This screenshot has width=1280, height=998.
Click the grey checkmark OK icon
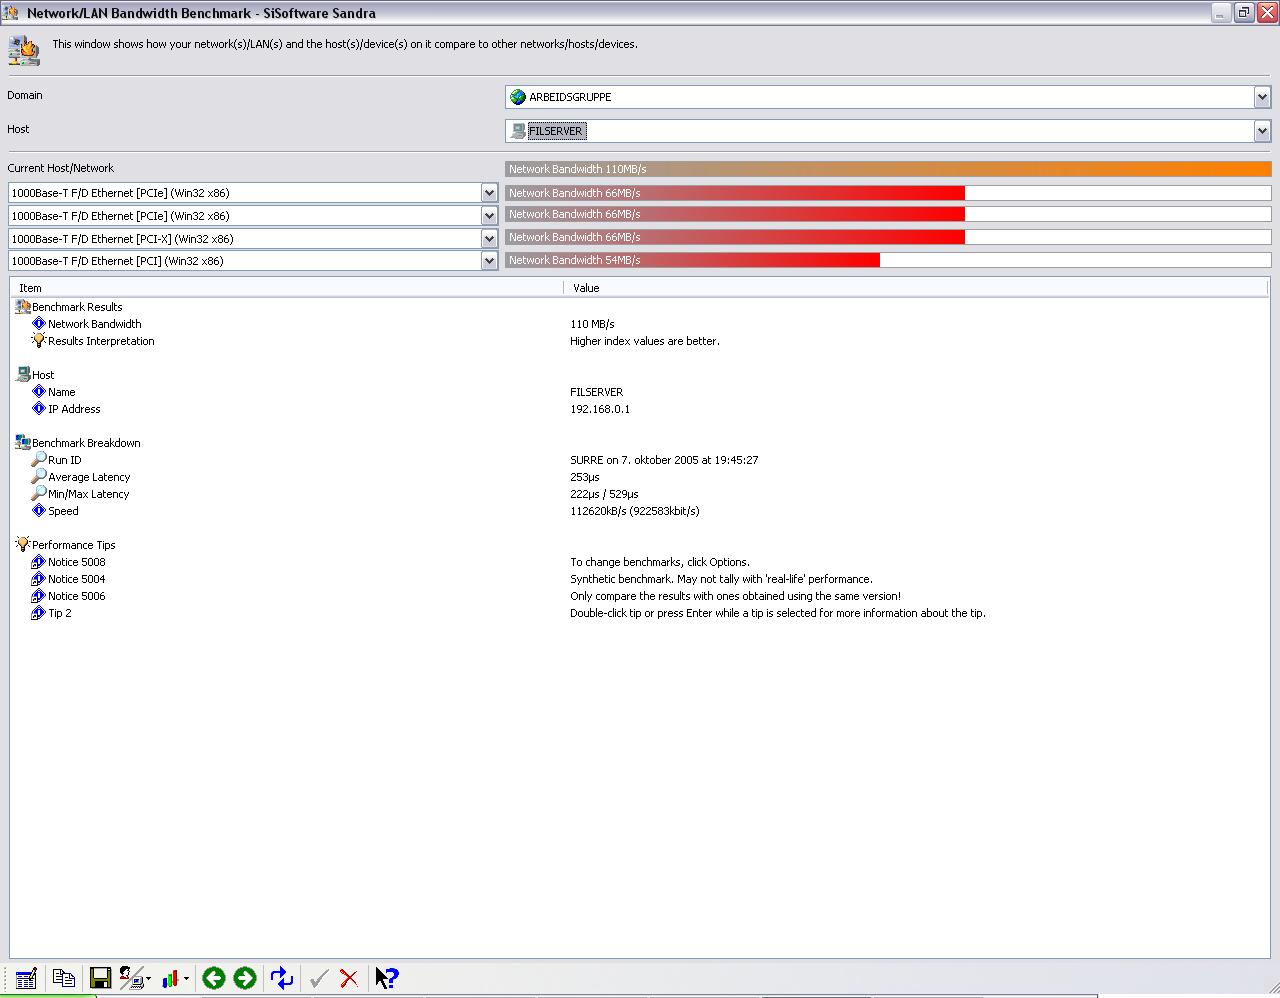319,978
